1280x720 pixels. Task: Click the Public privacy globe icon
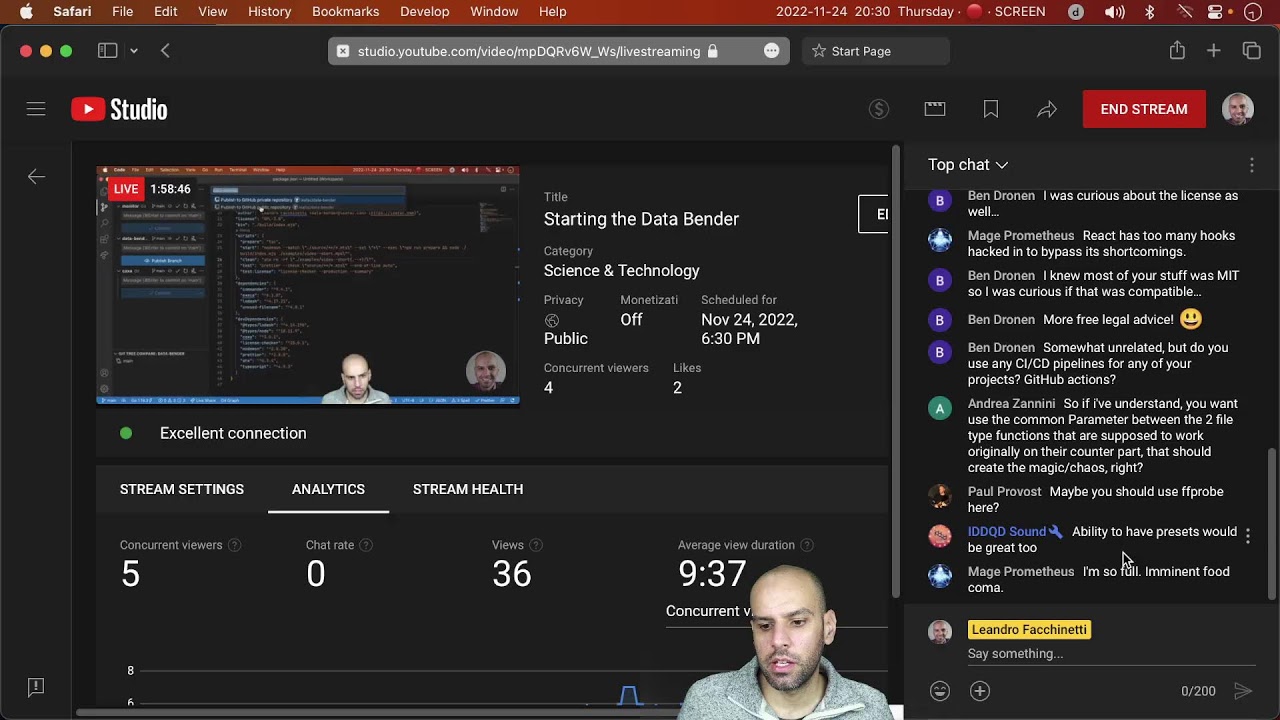click(552, 320)
